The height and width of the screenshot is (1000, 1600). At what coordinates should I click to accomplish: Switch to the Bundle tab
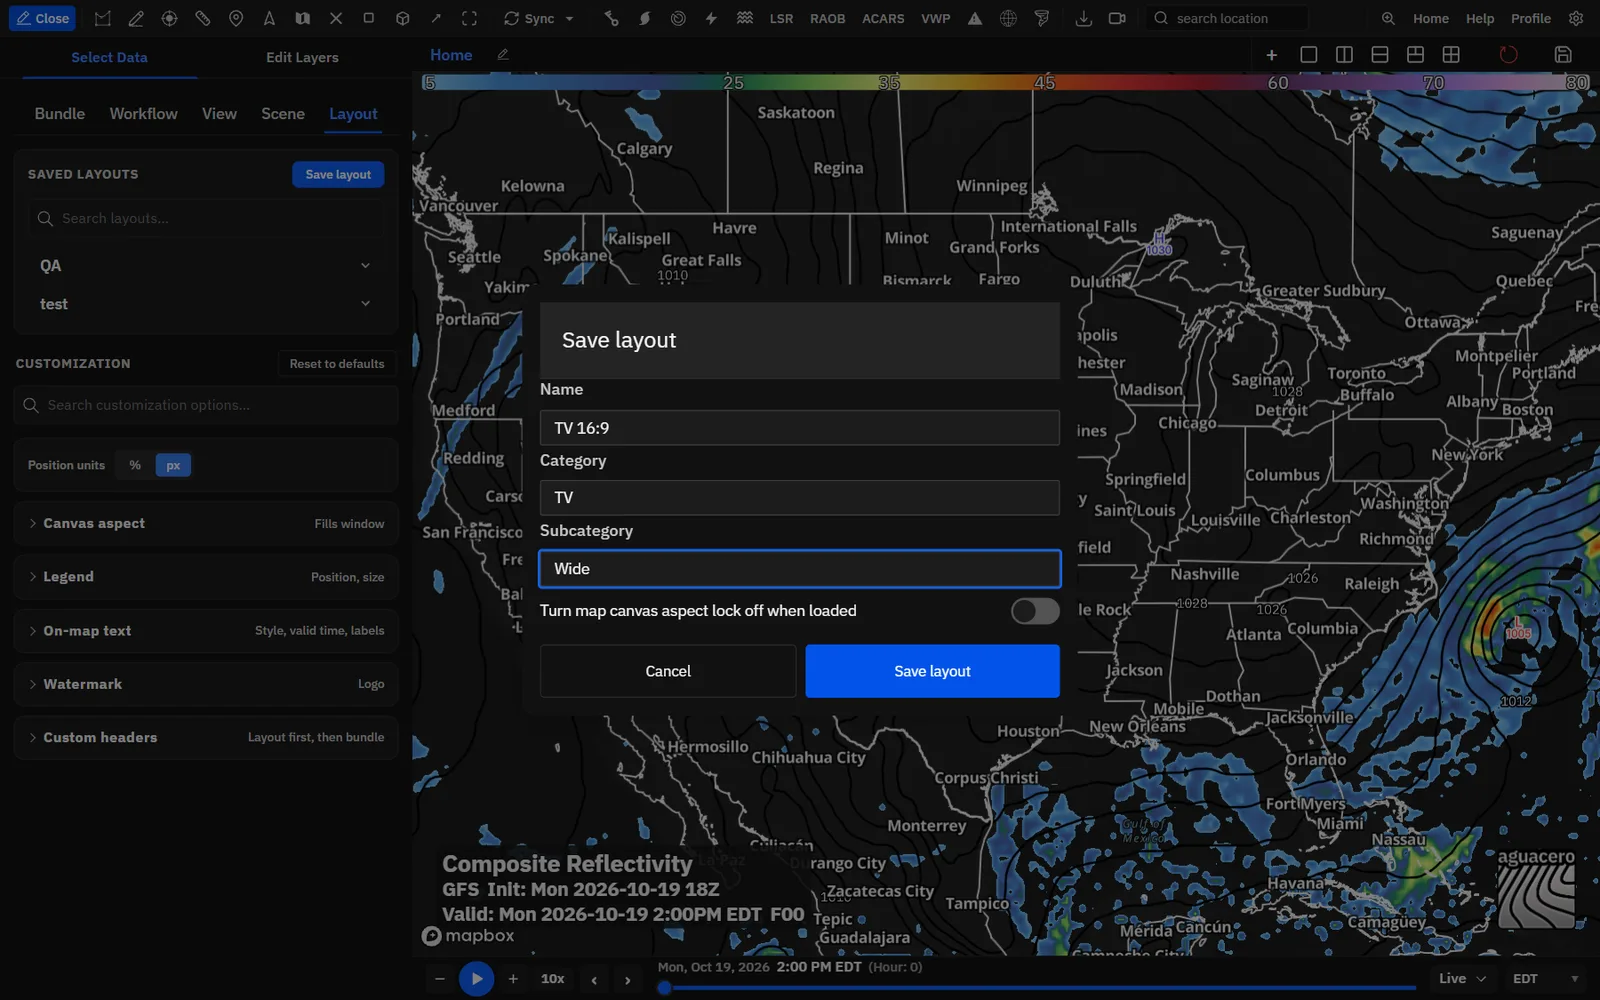pyautogui.click(x=60, y=114)
